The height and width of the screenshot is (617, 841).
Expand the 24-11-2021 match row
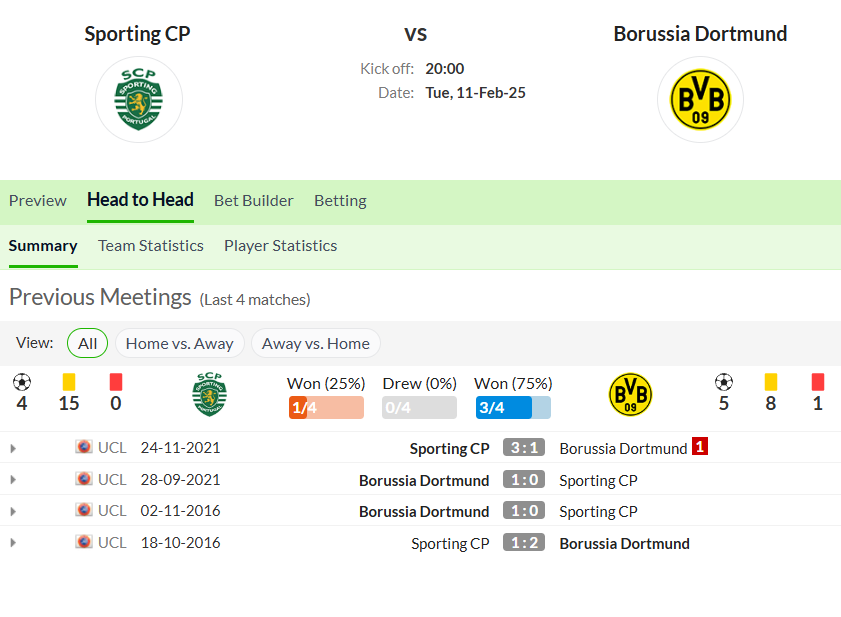13,448
